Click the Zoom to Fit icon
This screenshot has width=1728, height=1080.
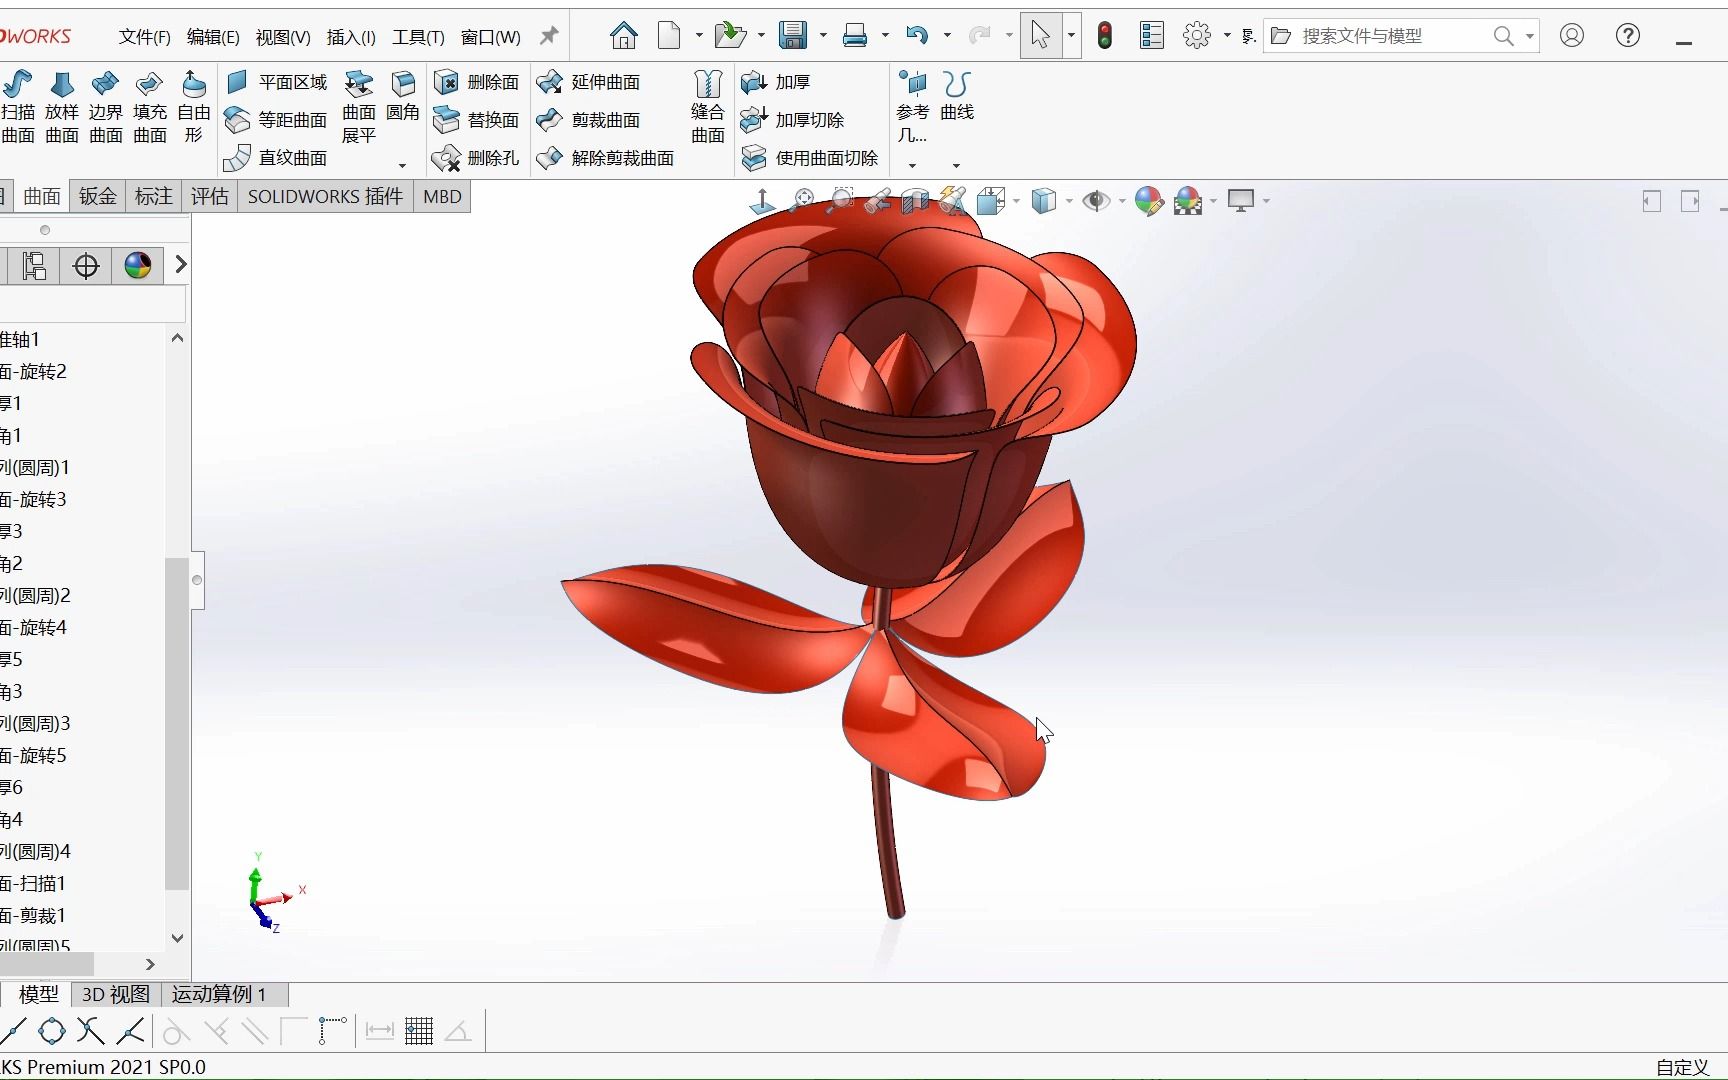click(802, 201)
